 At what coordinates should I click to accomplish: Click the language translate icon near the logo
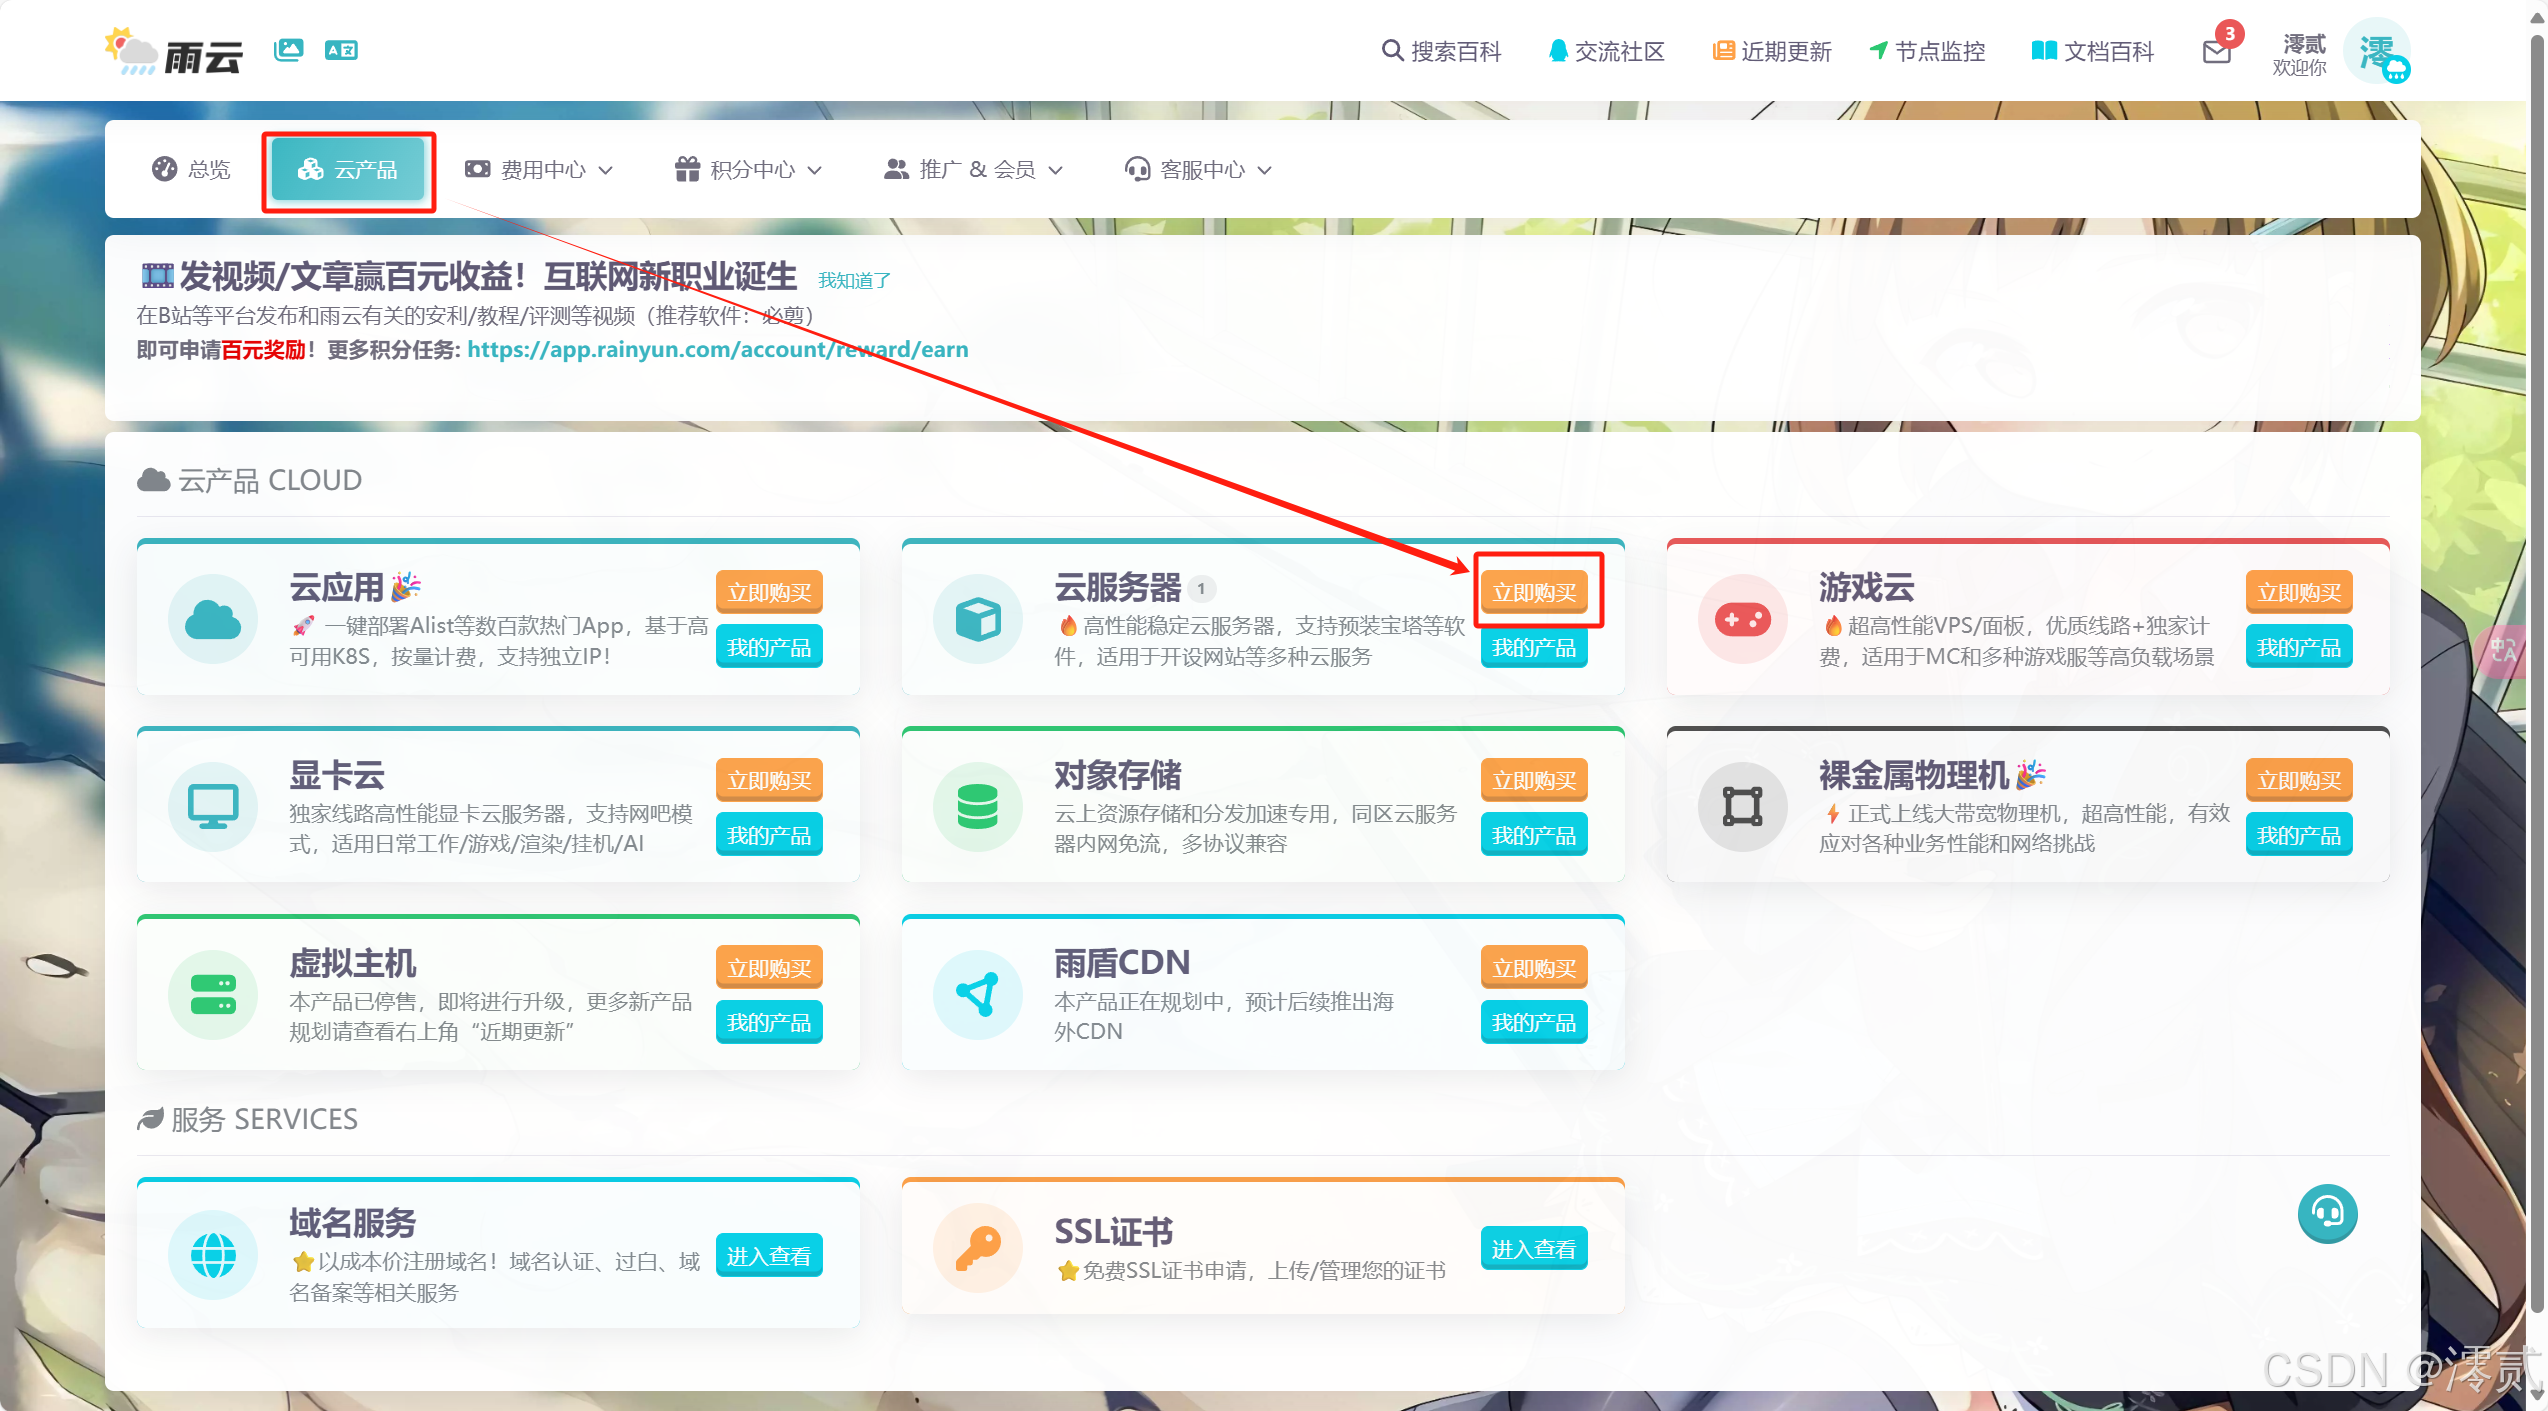[x=341, y=50]
